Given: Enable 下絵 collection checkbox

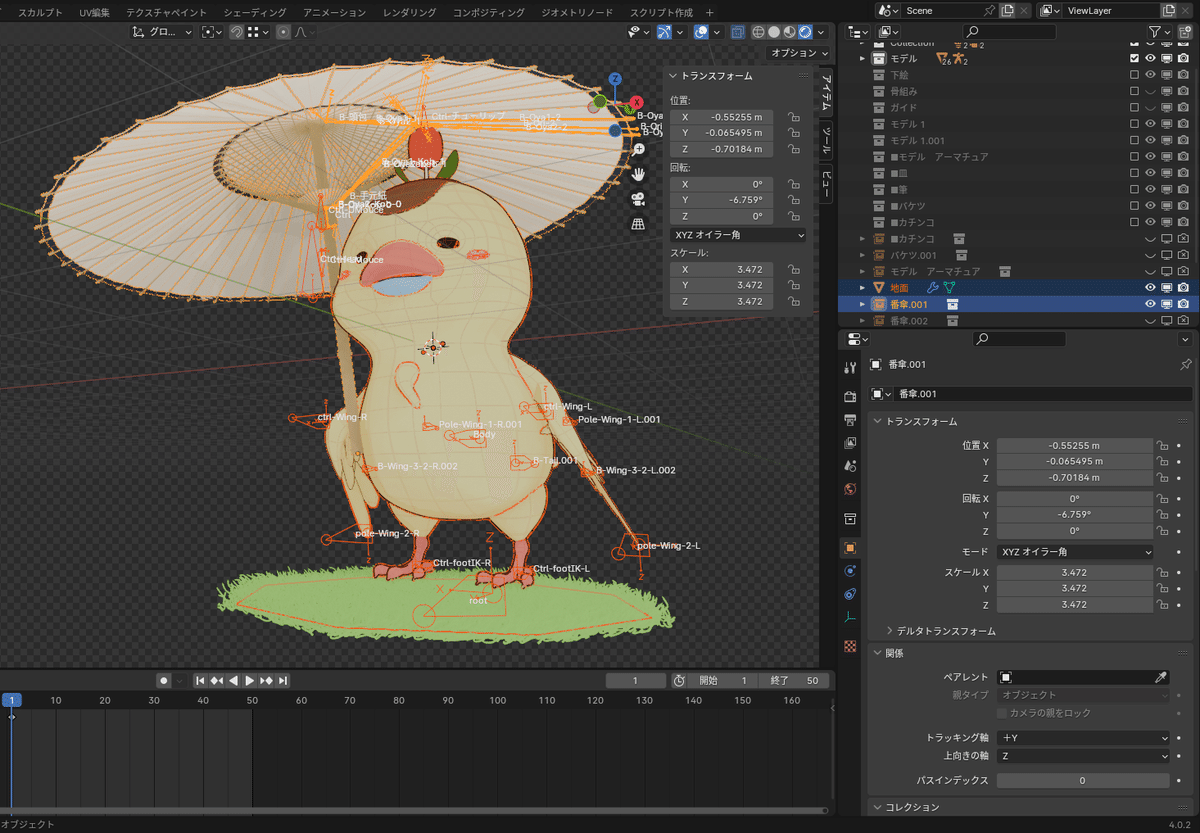Looking at the screenshot, I should tap(1134, 75).
